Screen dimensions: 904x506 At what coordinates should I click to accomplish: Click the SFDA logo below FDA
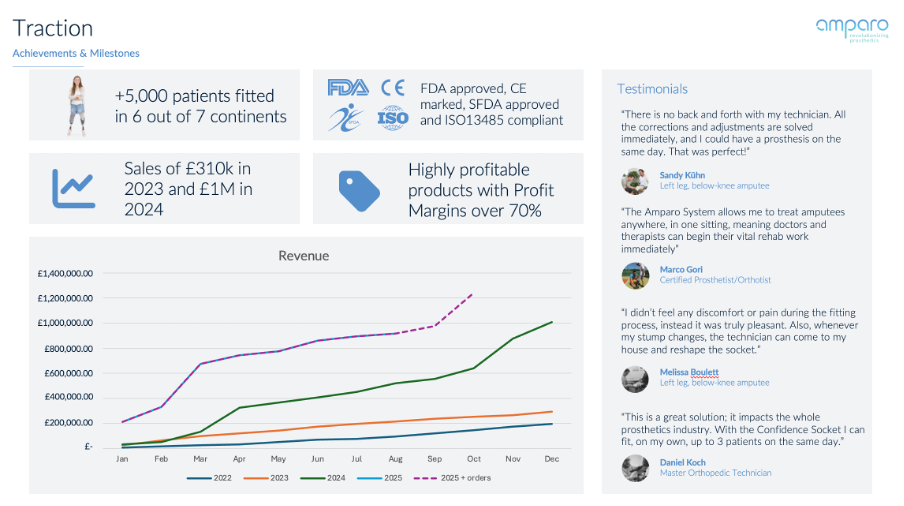[x=345, y=119]
